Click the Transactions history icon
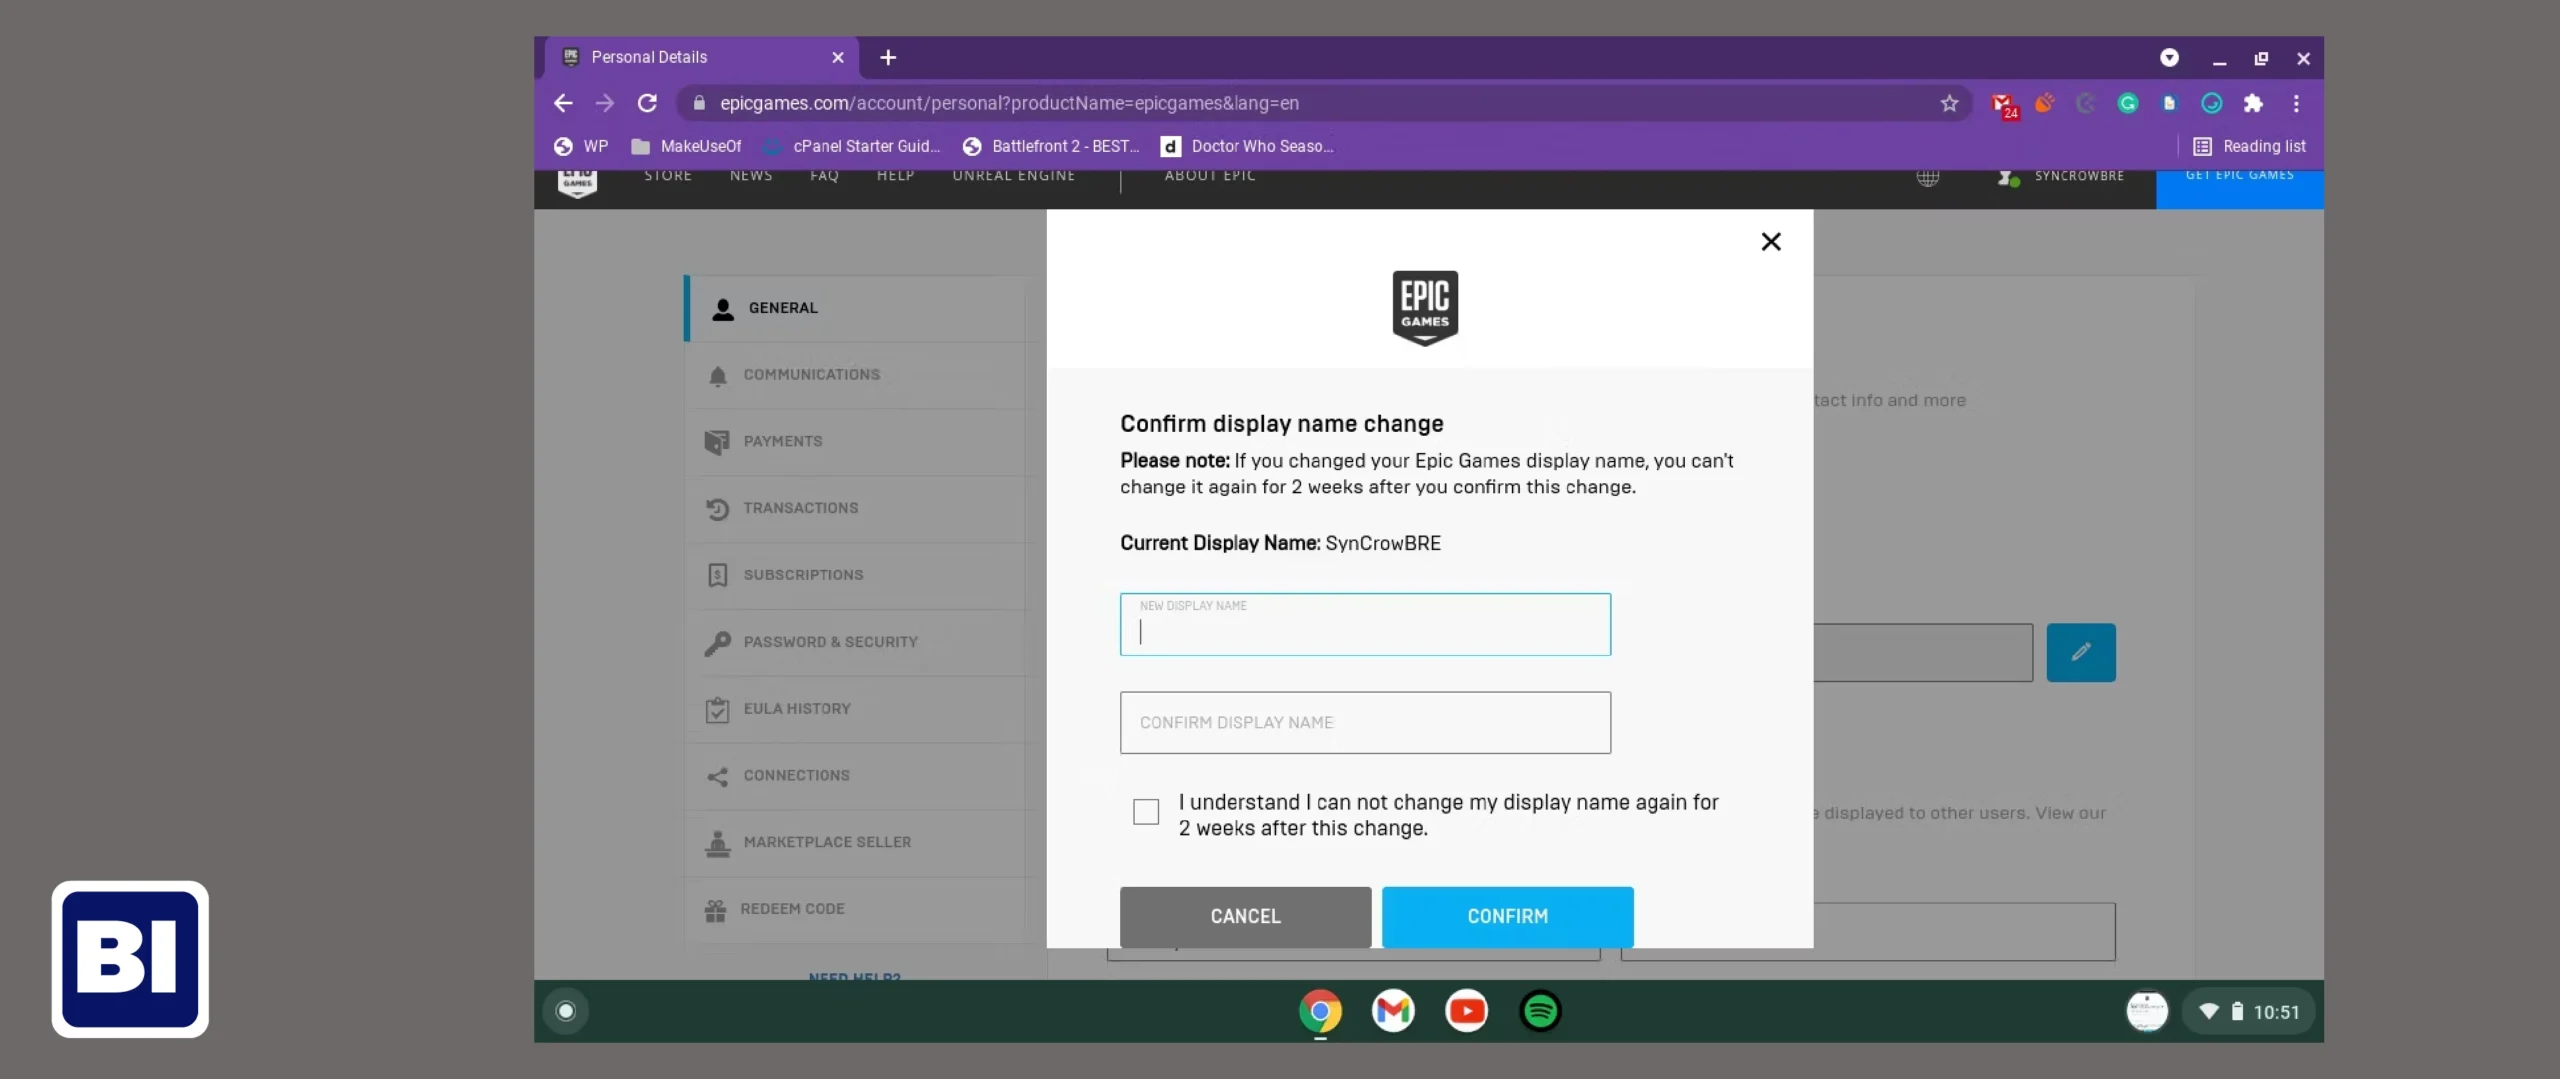The image size is (2560, 1079). (717, 509)
